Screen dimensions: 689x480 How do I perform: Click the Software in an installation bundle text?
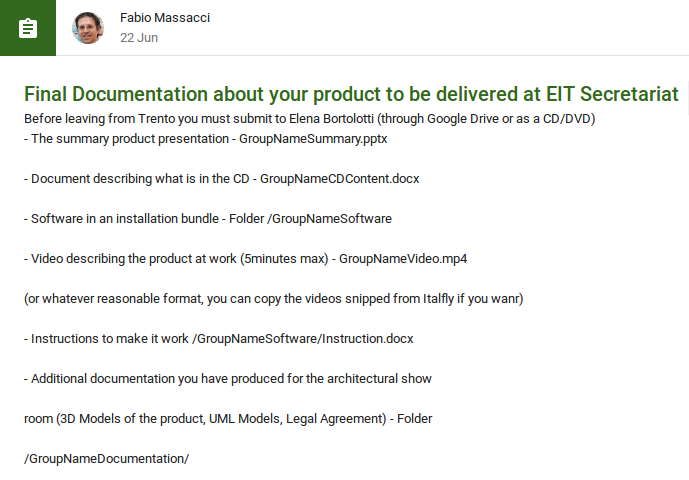click(x=125, y=219)
